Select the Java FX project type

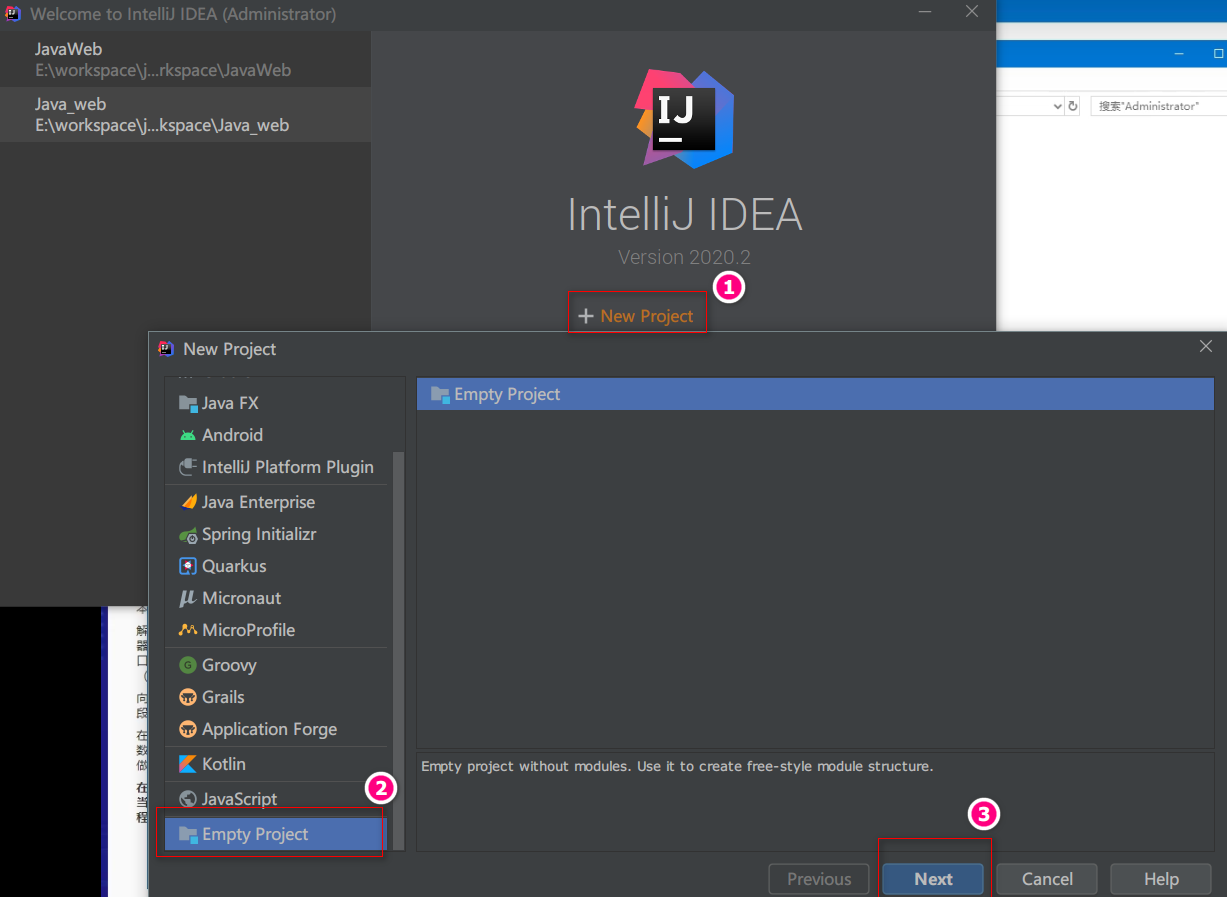click(x=275, y=403)
